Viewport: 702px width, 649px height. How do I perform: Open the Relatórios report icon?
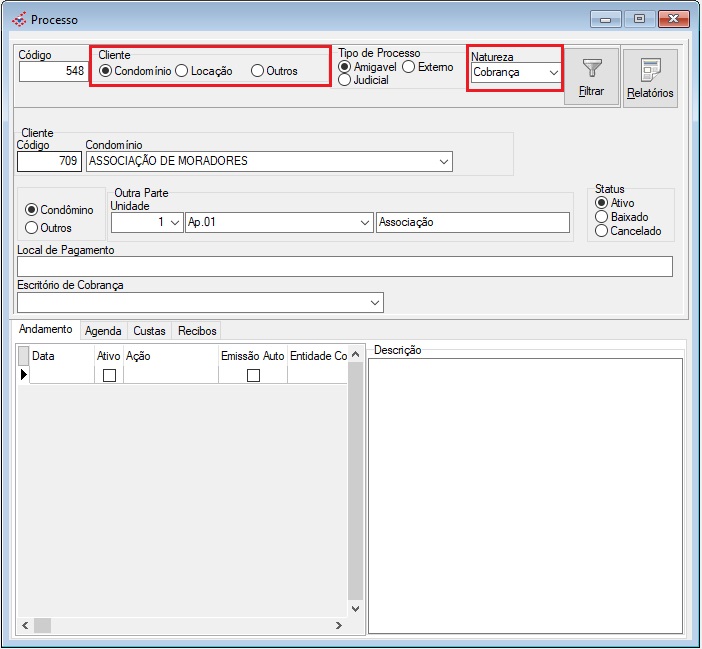(x=649, y=69)
